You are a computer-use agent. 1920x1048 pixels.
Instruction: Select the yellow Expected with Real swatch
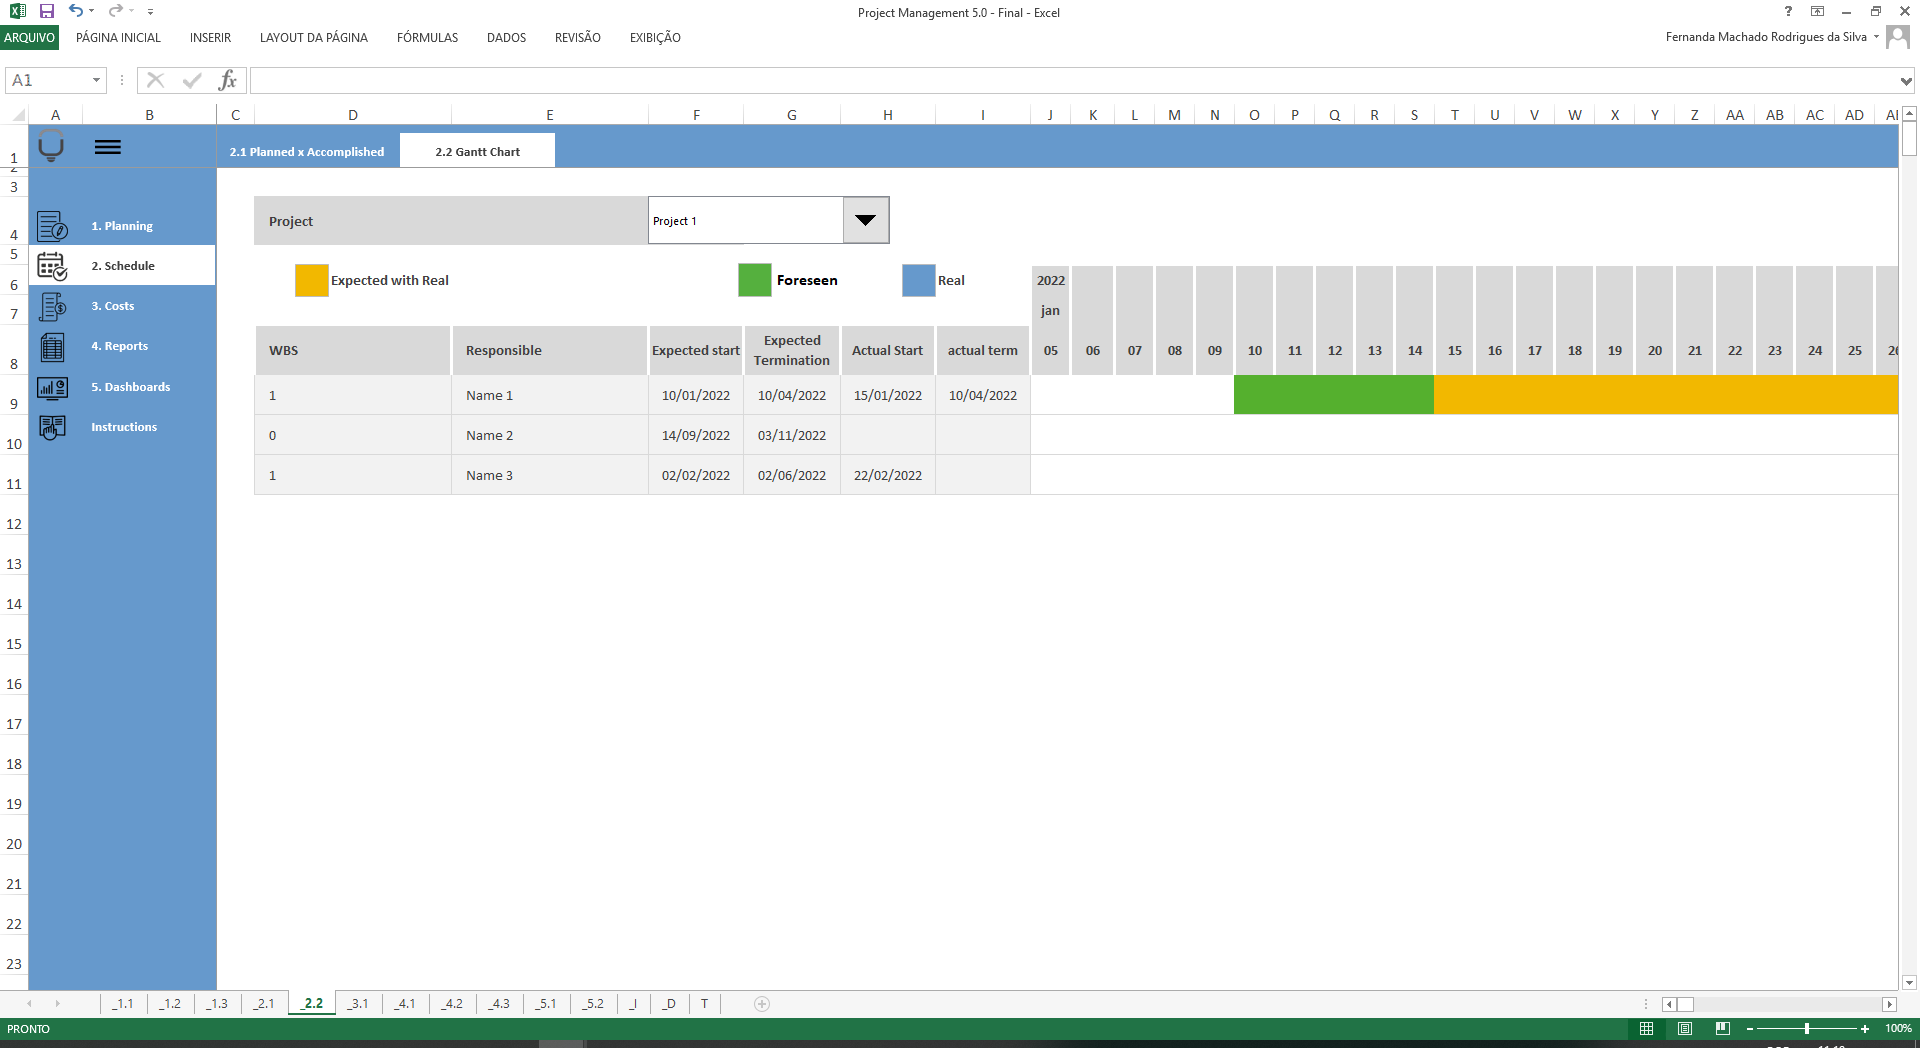coord(310,280)
